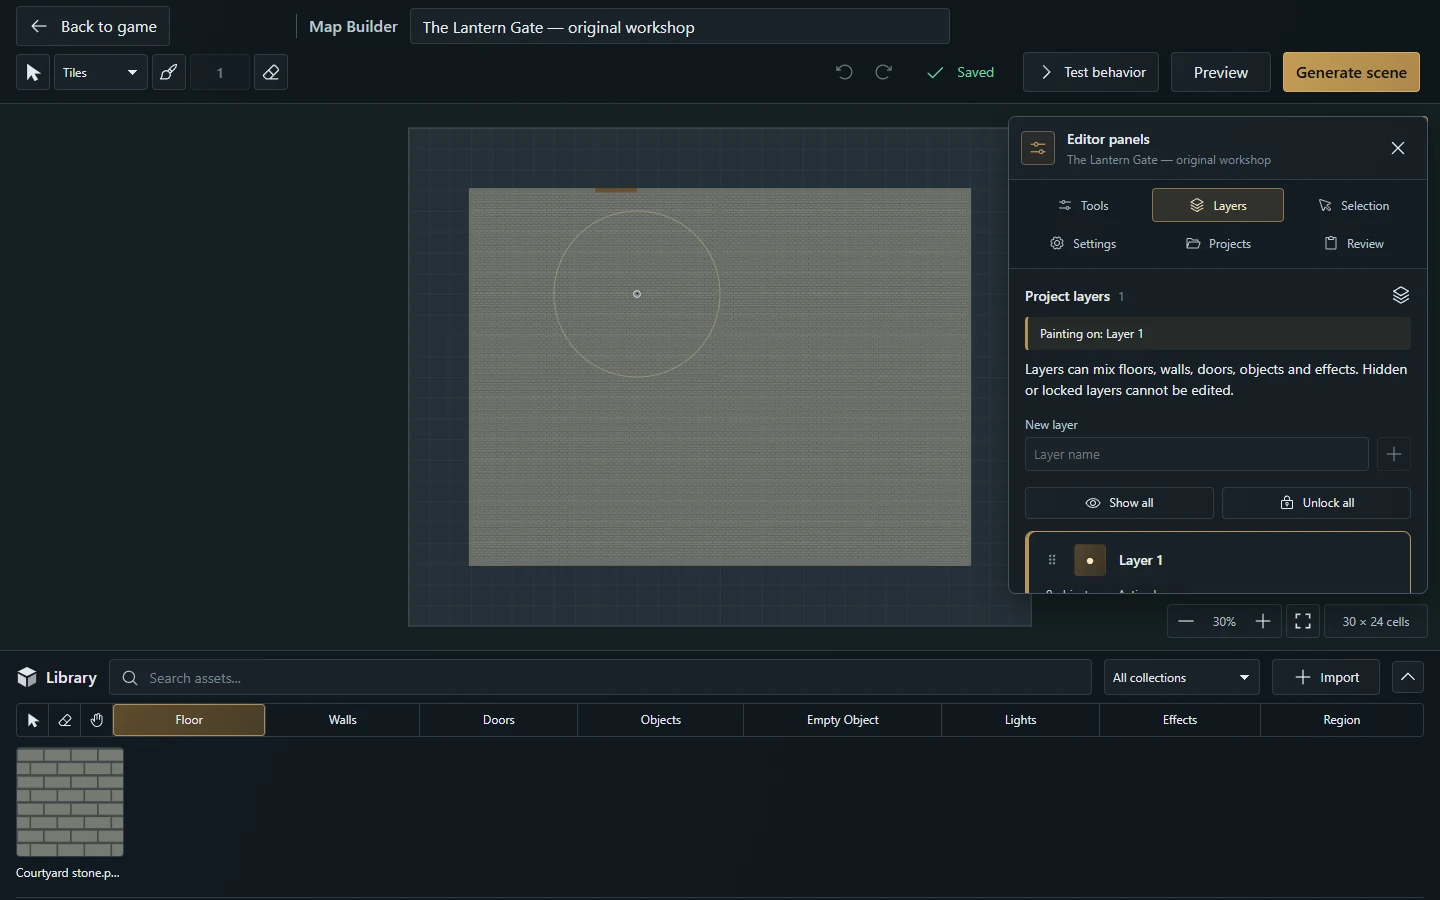Image resolution: width=1440 pixels, height=900 pixels.
Task: Zoom in the canvas
Action: pyautogui.click(x=1263, y=621)
